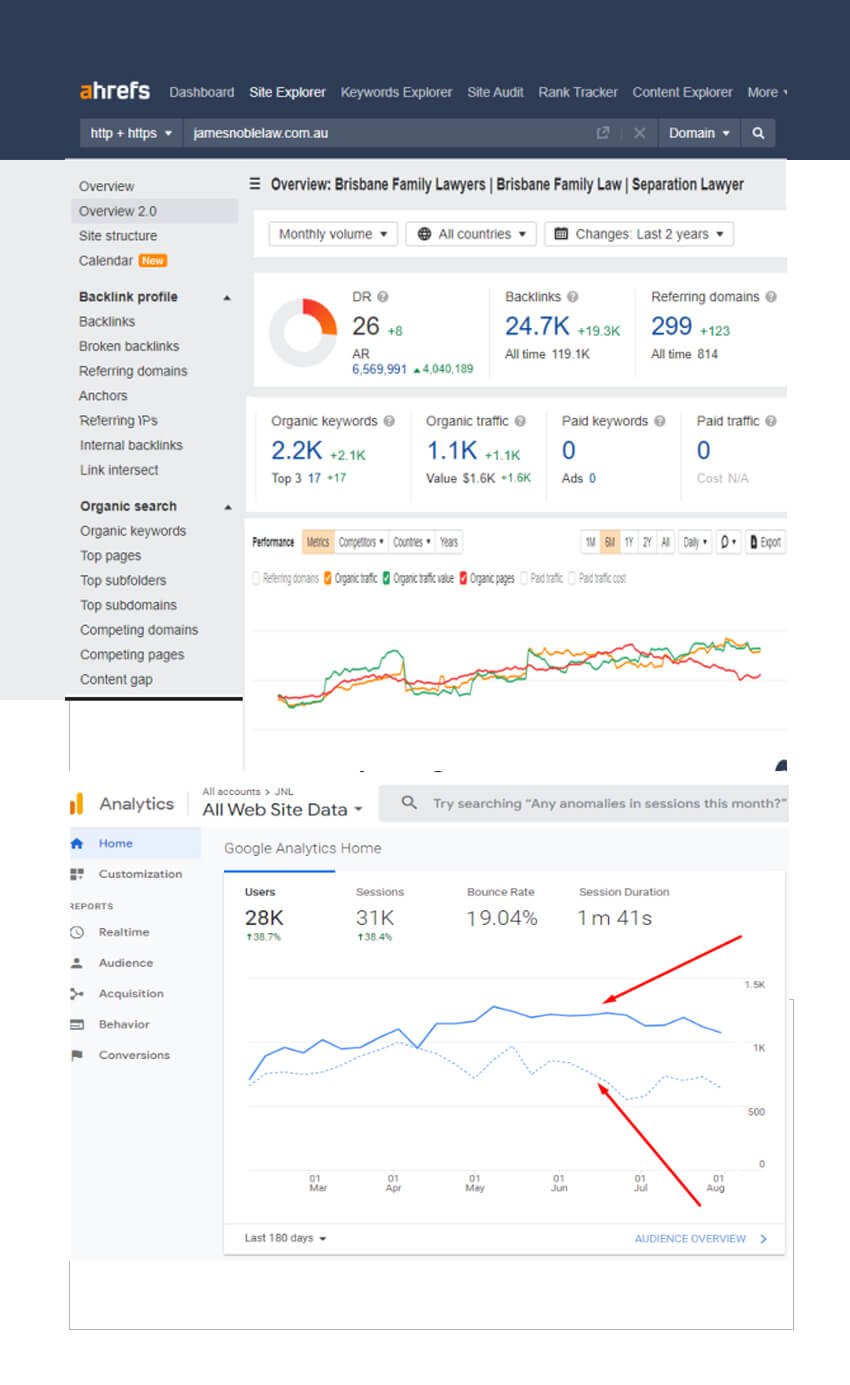Screen dimensions: 850x1385
Task: Click the Referring domains help icon
Action: pyautogui.click(x=771, y=297)
